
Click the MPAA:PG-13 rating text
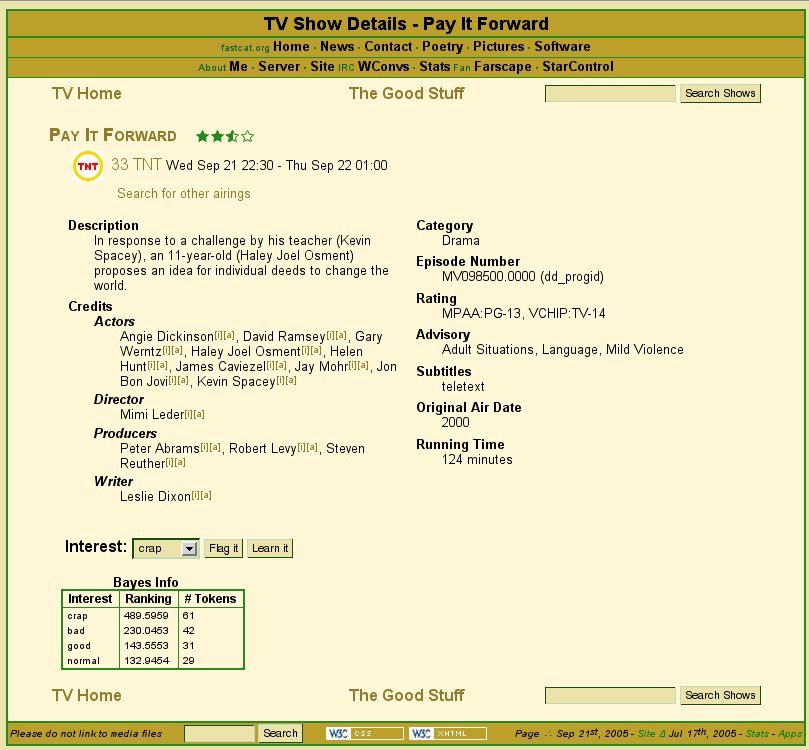(x=481, y=313)
